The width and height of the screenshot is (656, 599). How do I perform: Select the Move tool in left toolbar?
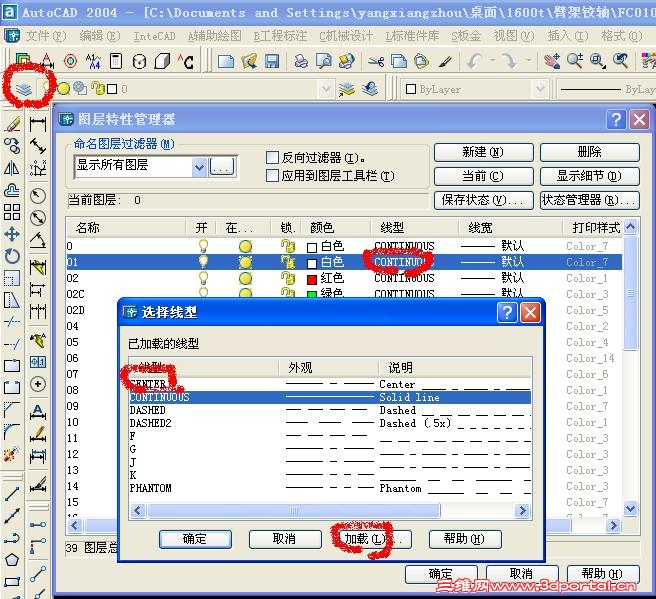coord(12,233)
